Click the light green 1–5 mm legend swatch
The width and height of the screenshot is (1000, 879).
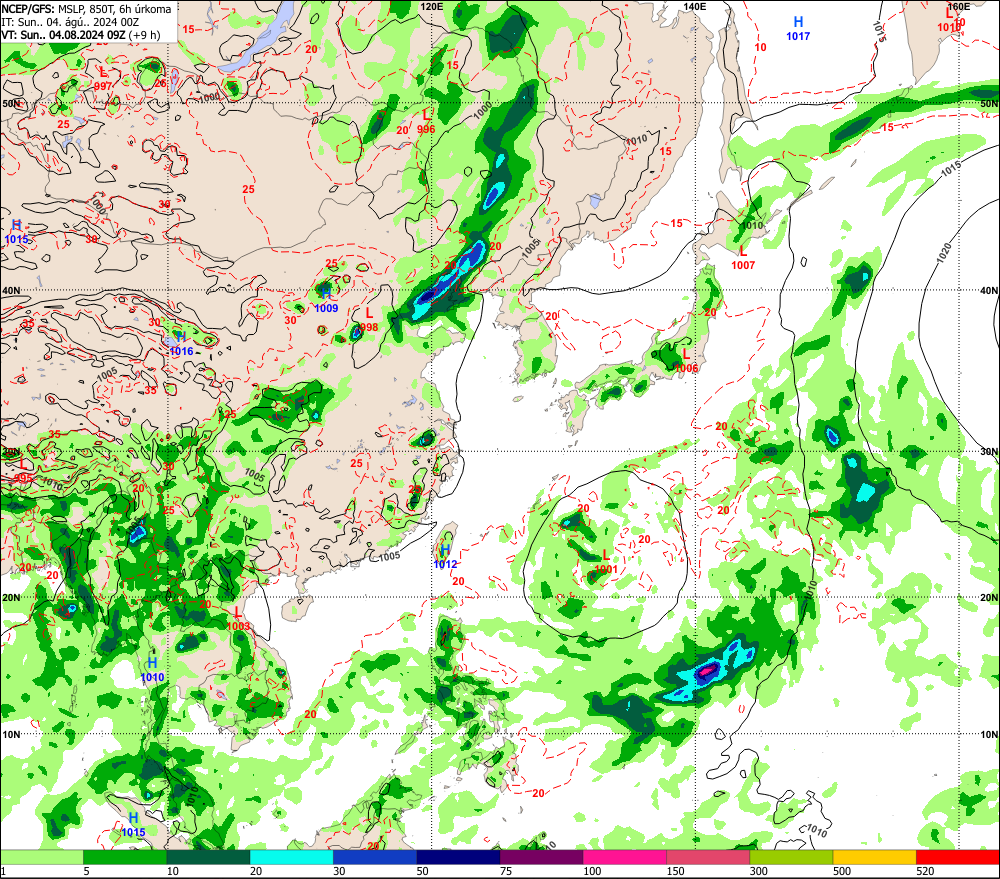coord(41,857)
